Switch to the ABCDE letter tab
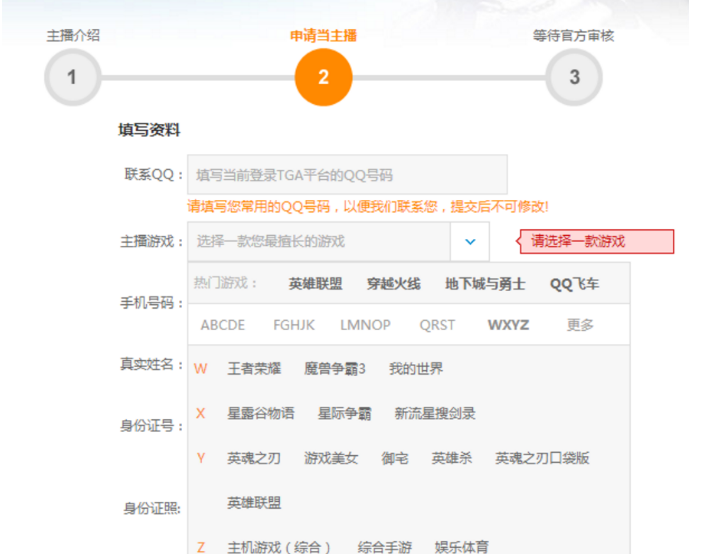The height and width of the screenshot is (560, 701). (222, 325)
